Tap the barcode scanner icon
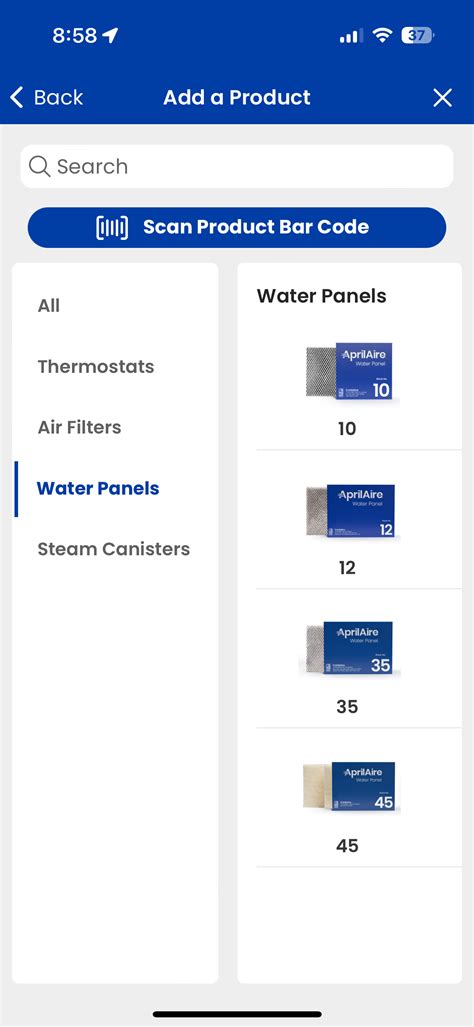This screenshot has width=474, height=1027. (x=112, y=227)
